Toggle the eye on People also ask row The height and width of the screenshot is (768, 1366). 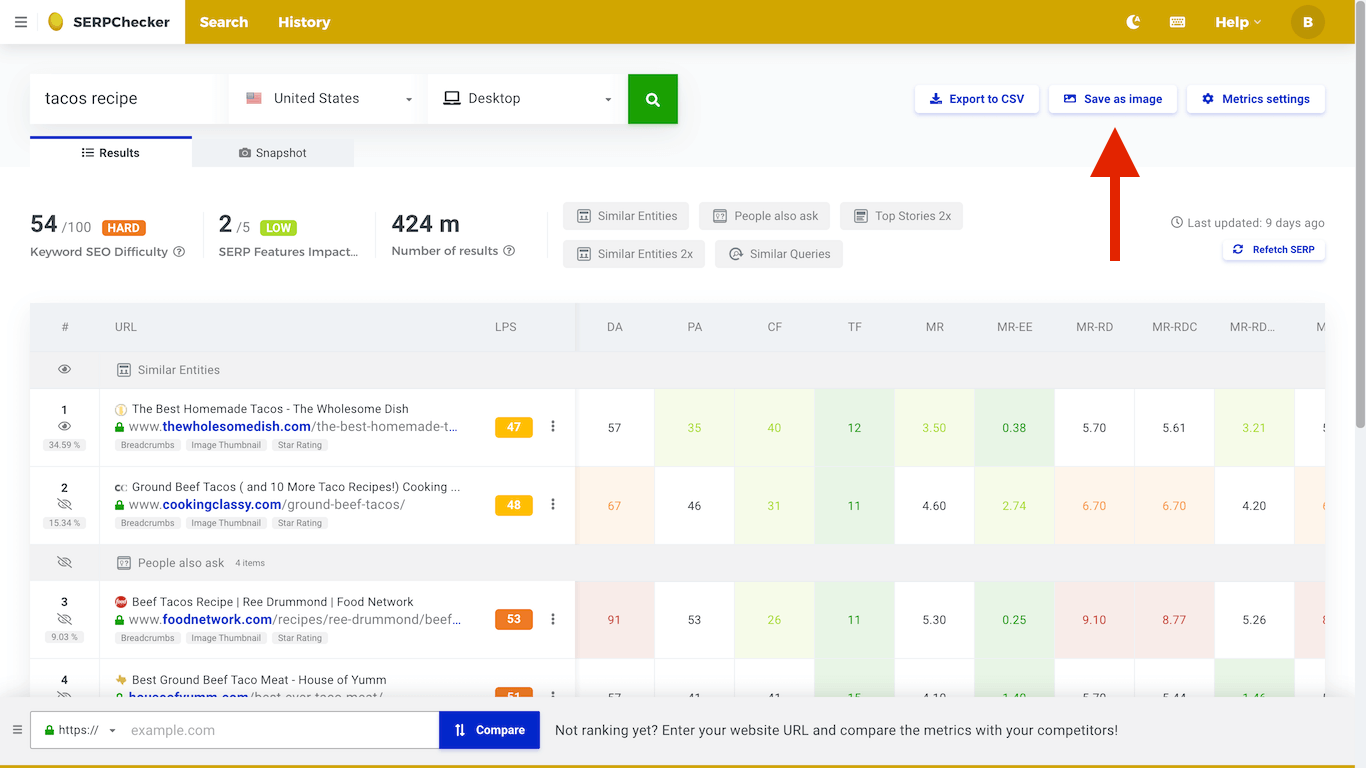pyautogui.click(x=65, y=563)
